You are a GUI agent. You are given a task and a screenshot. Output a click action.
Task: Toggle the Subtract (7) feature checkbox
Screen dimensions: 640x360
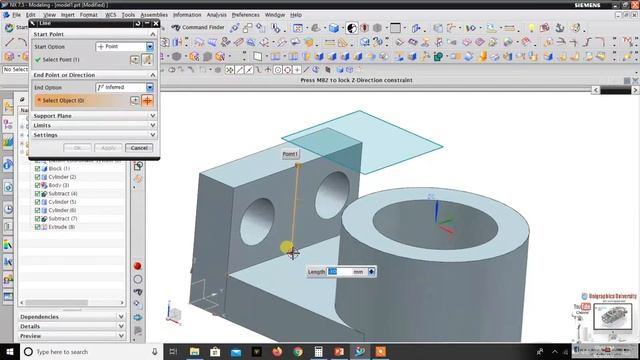(38, 219)
